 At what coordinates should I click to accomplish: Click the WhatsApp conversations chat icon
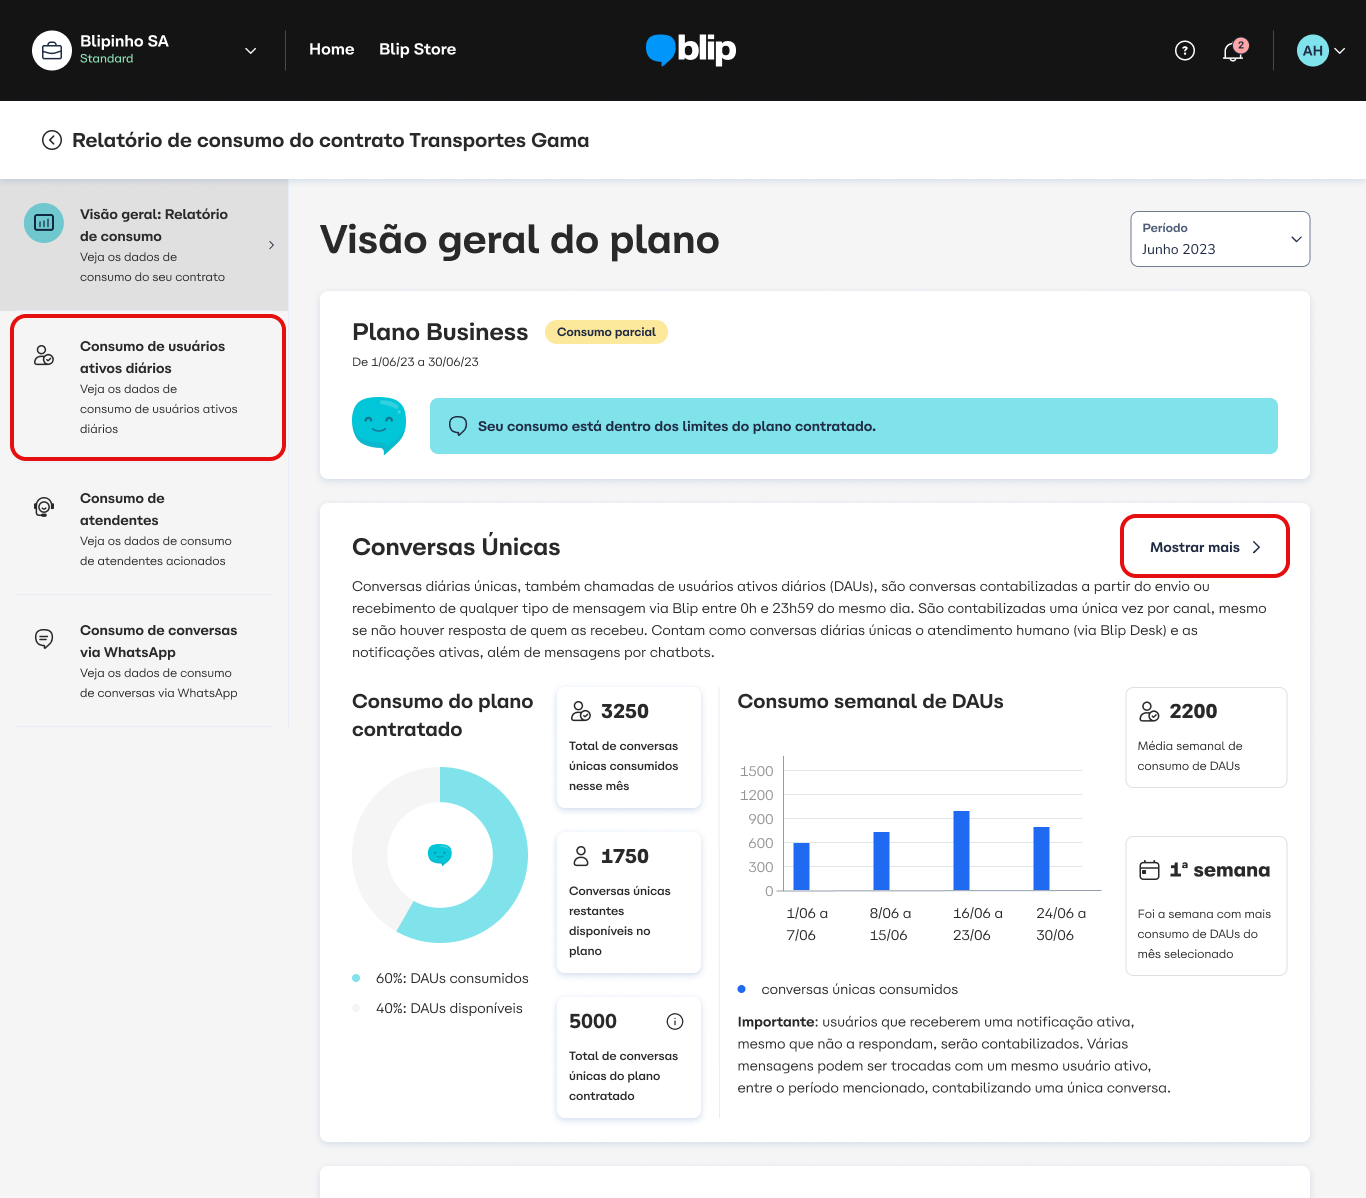[44, 639]
